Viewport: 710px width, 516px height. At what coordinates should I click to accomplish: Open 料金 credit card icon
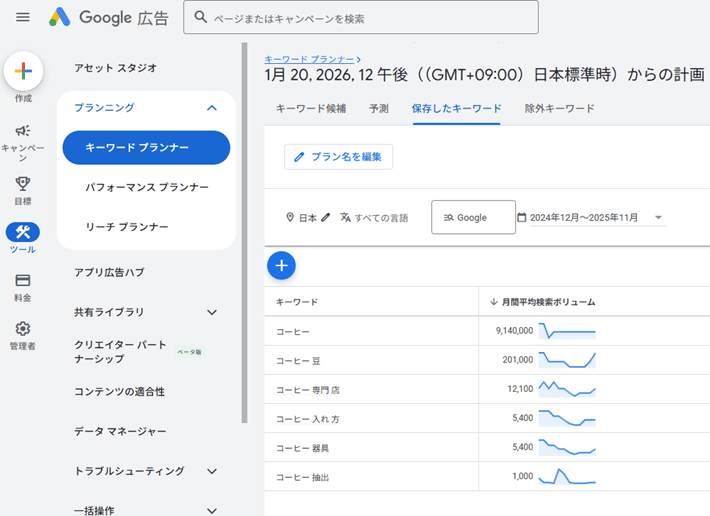pos(23,281)
